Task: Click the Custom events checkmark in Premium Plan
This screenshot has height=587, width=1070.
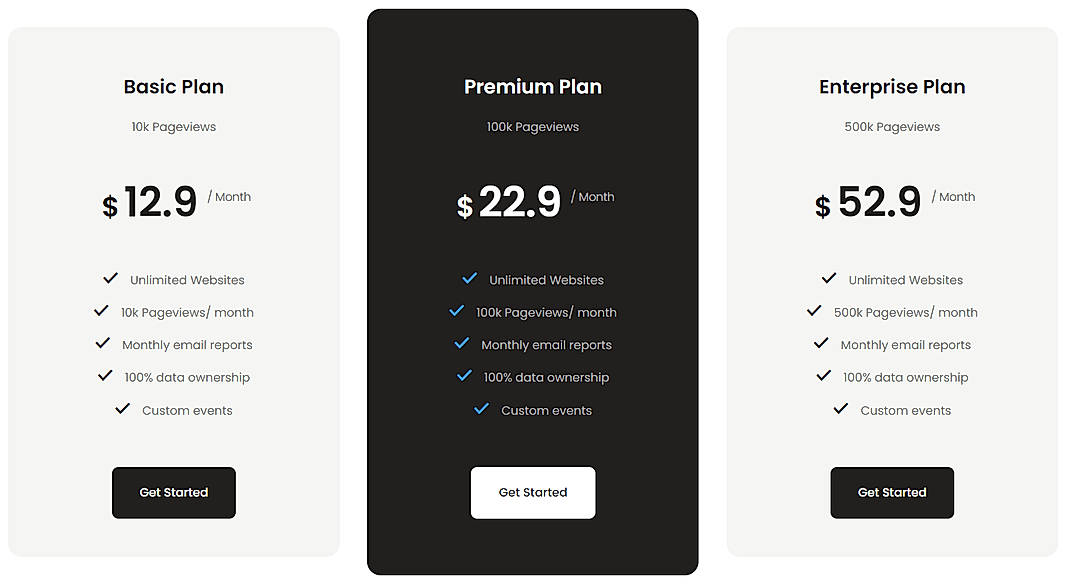Action: pos(481,409)
